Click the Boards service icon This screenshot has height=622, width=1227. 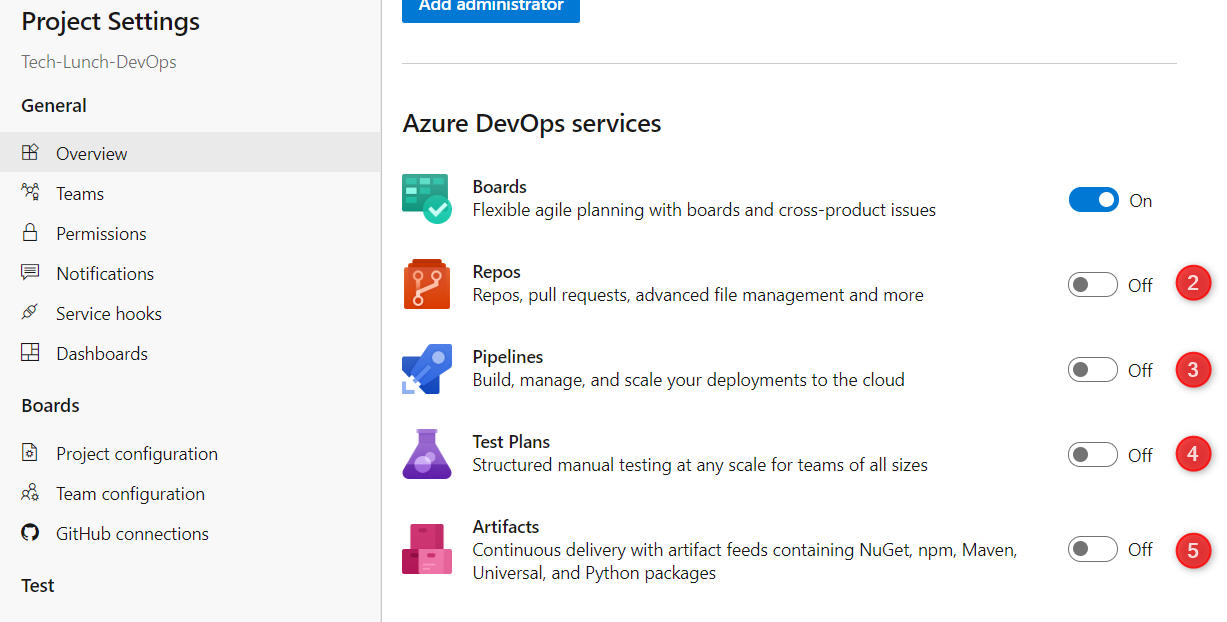pyautogui.click(x=427, y=198)
